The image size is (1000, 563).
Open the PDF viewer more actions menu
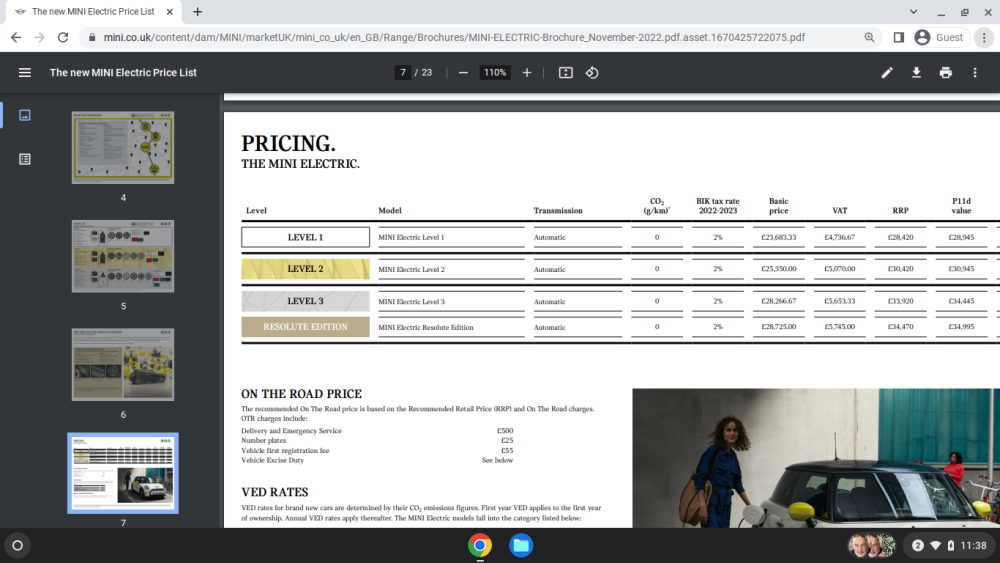point(975,73)
